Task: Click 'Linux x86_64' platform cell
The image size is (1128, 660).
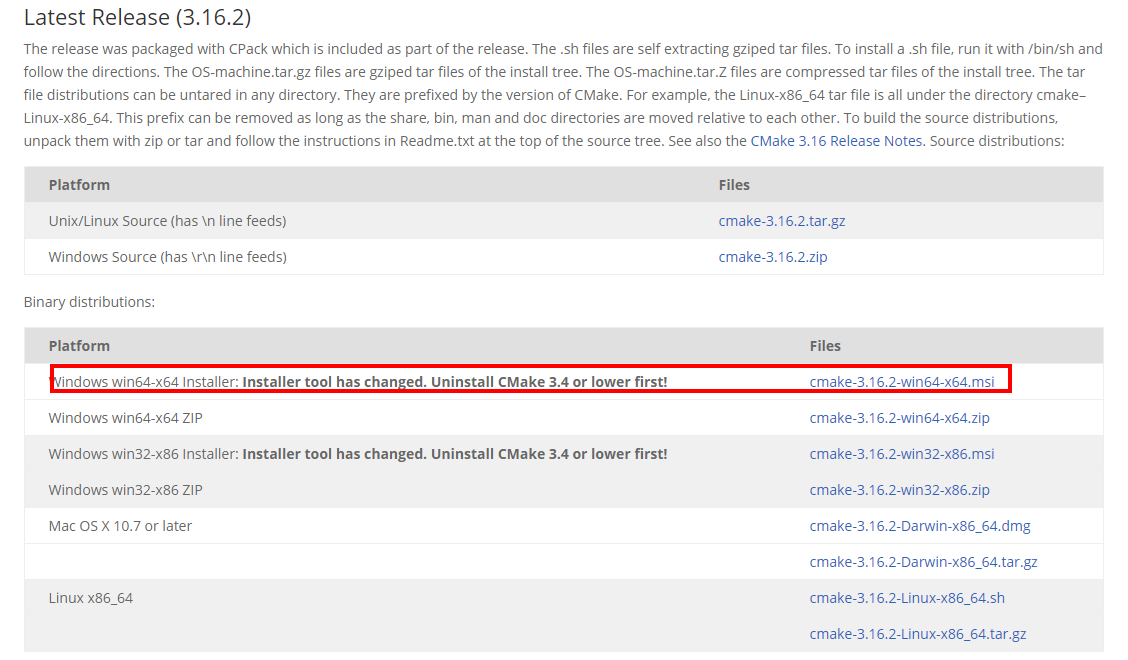Action: point(91,598)
